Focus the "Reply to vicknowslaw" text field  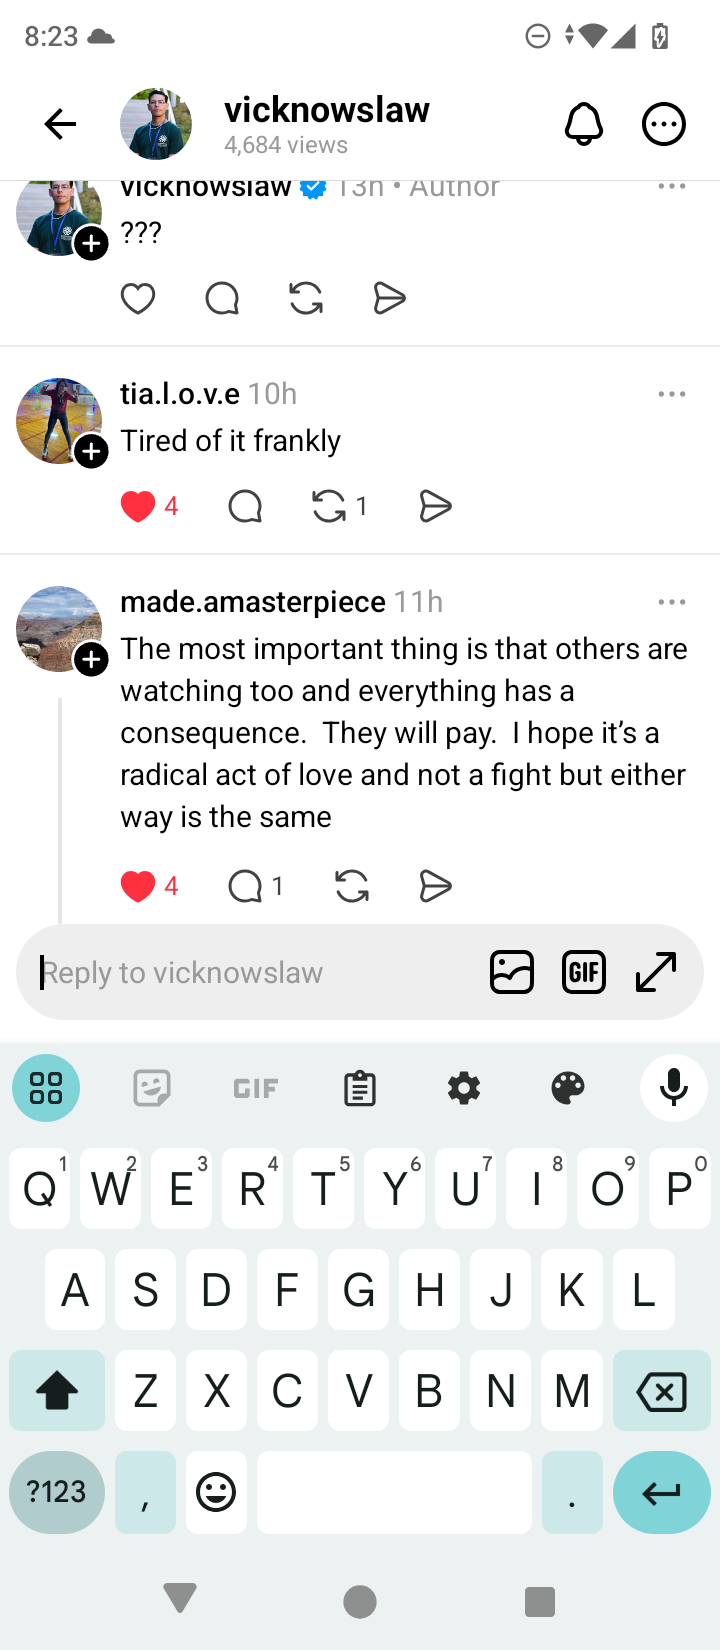pyautogui.click(x=250, y=972)
